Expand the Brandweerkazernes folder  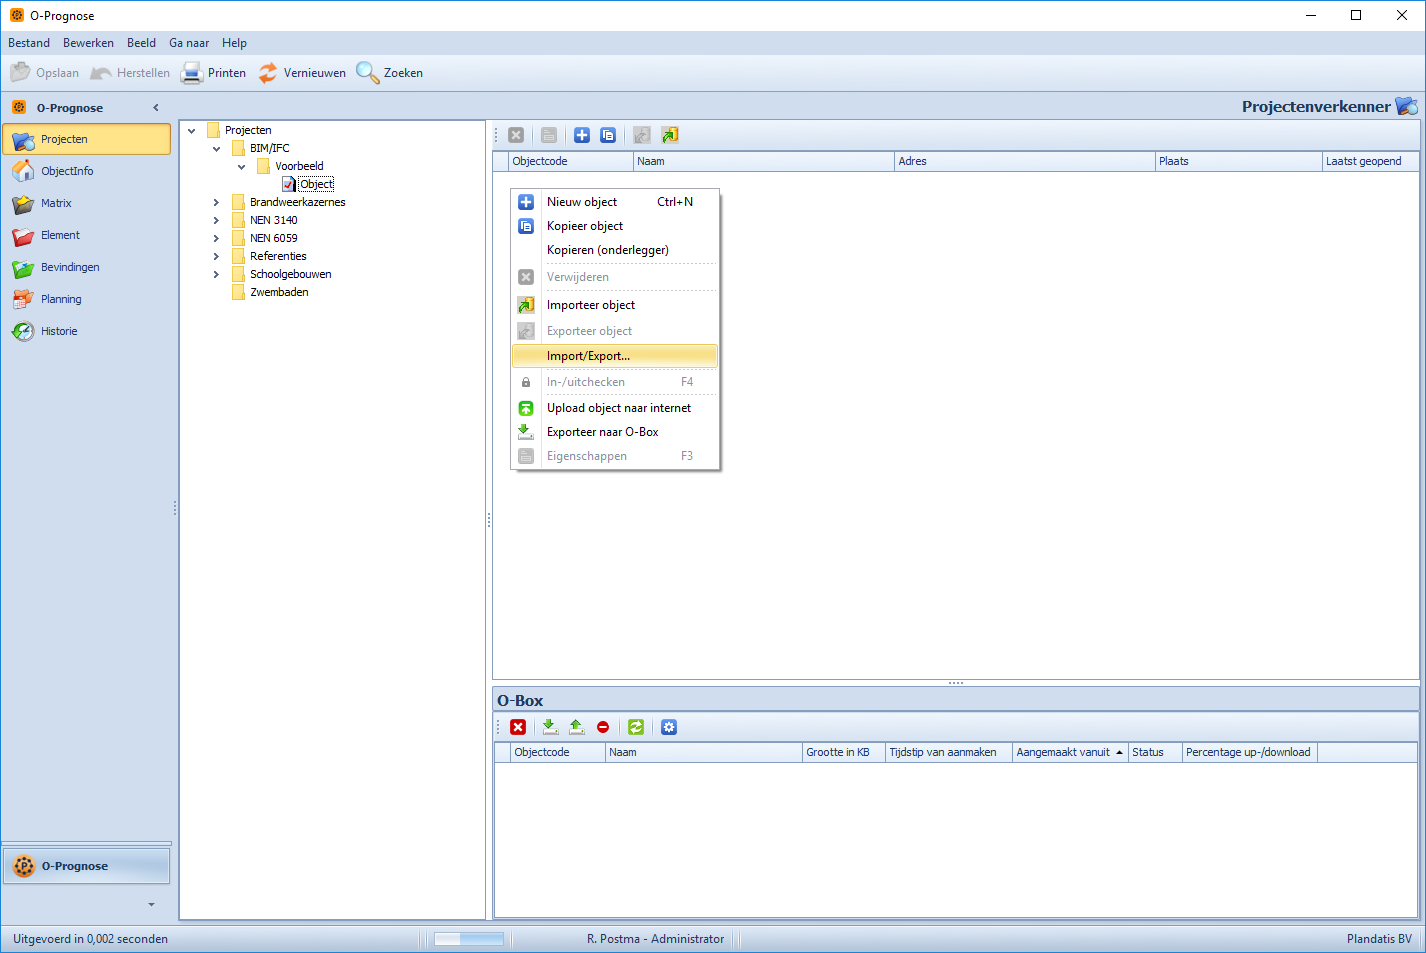[x=216, y=202]
